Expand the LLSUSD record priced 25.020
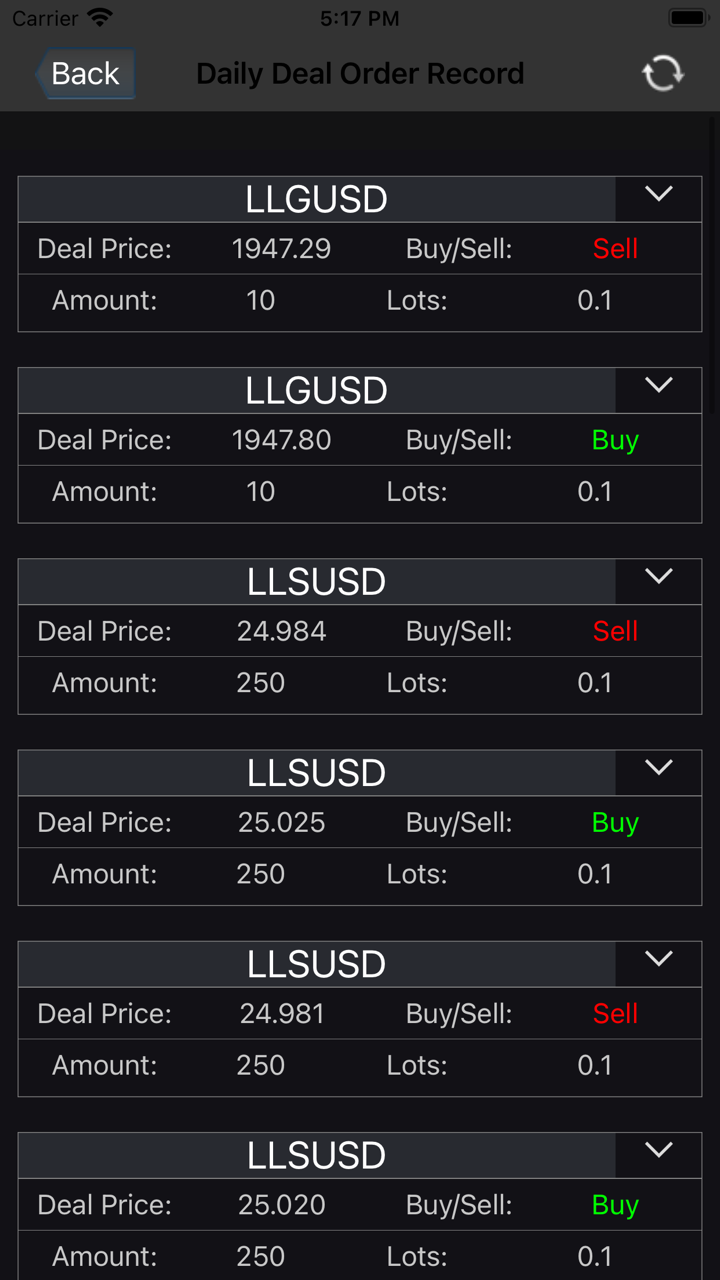This screenshot has height=1280, width=720. coord(659,1150)
